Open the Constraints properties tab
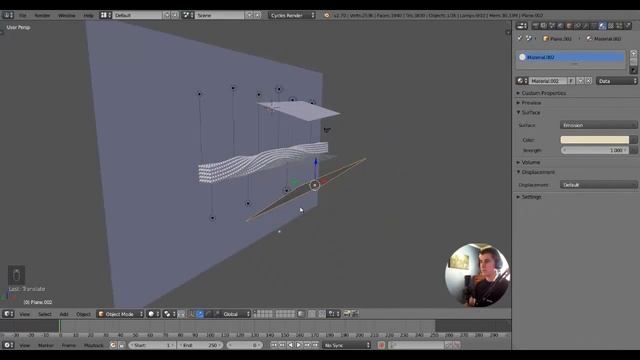Image resolution: width=640 pixels, height=360 pixels. [577, 26]
